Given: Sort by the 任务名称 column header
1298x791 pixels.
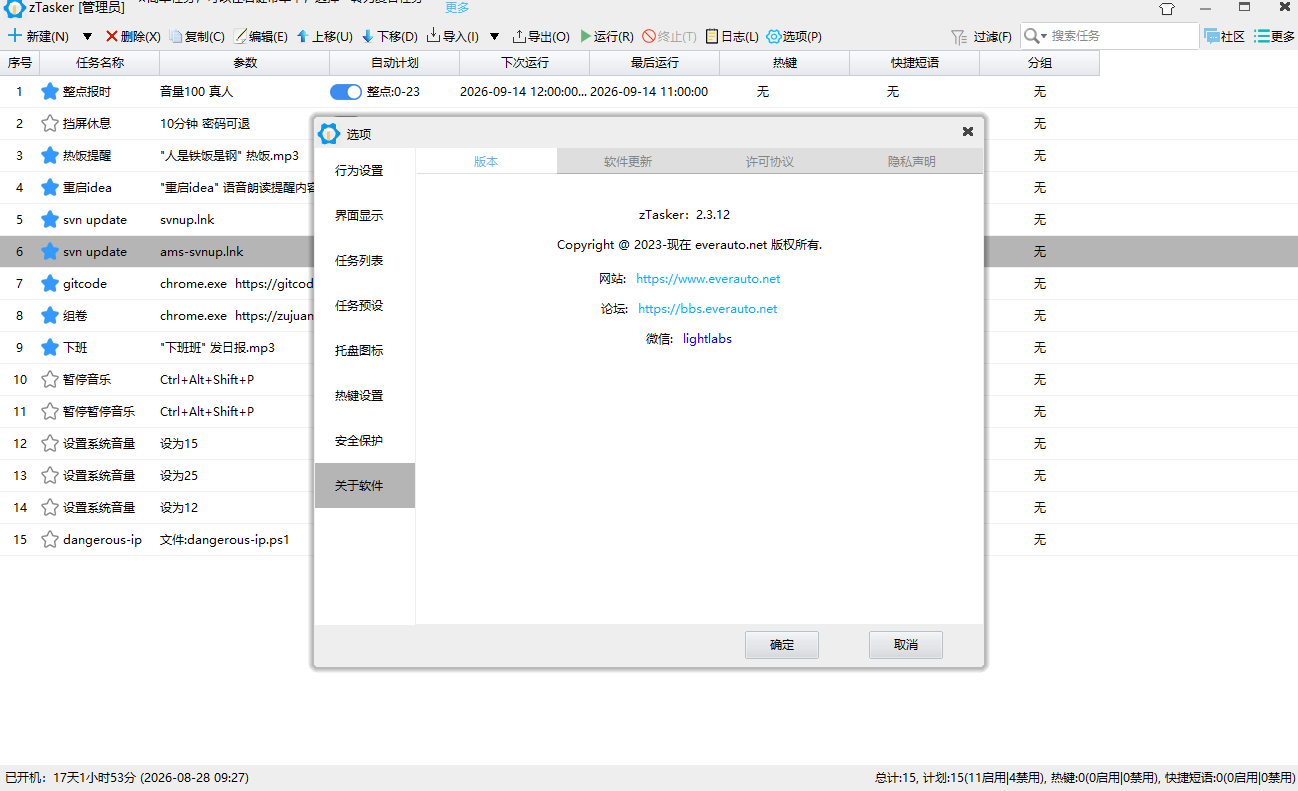Looking at the screenshot, I should (x=100, y=63).
